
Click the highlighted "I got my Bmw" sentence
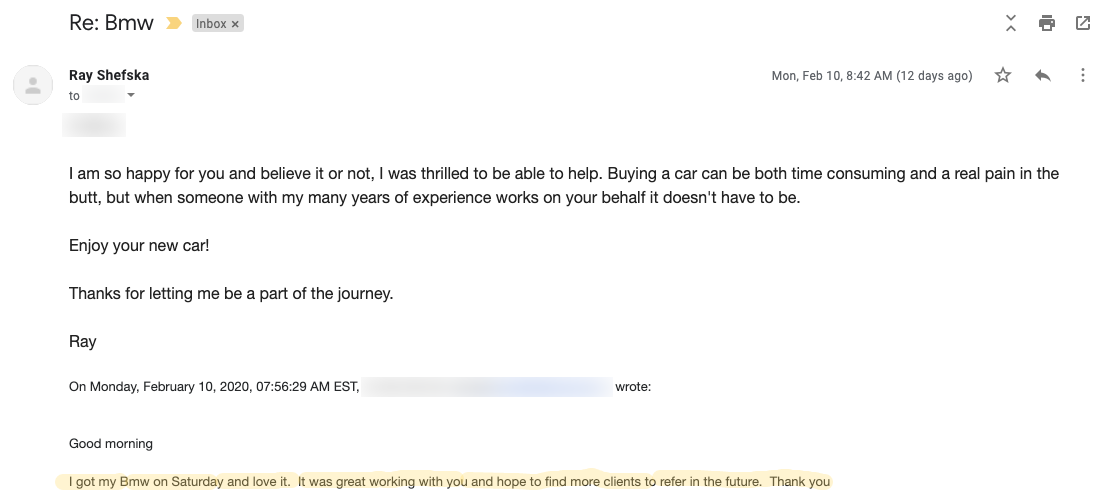pos(449,482)
